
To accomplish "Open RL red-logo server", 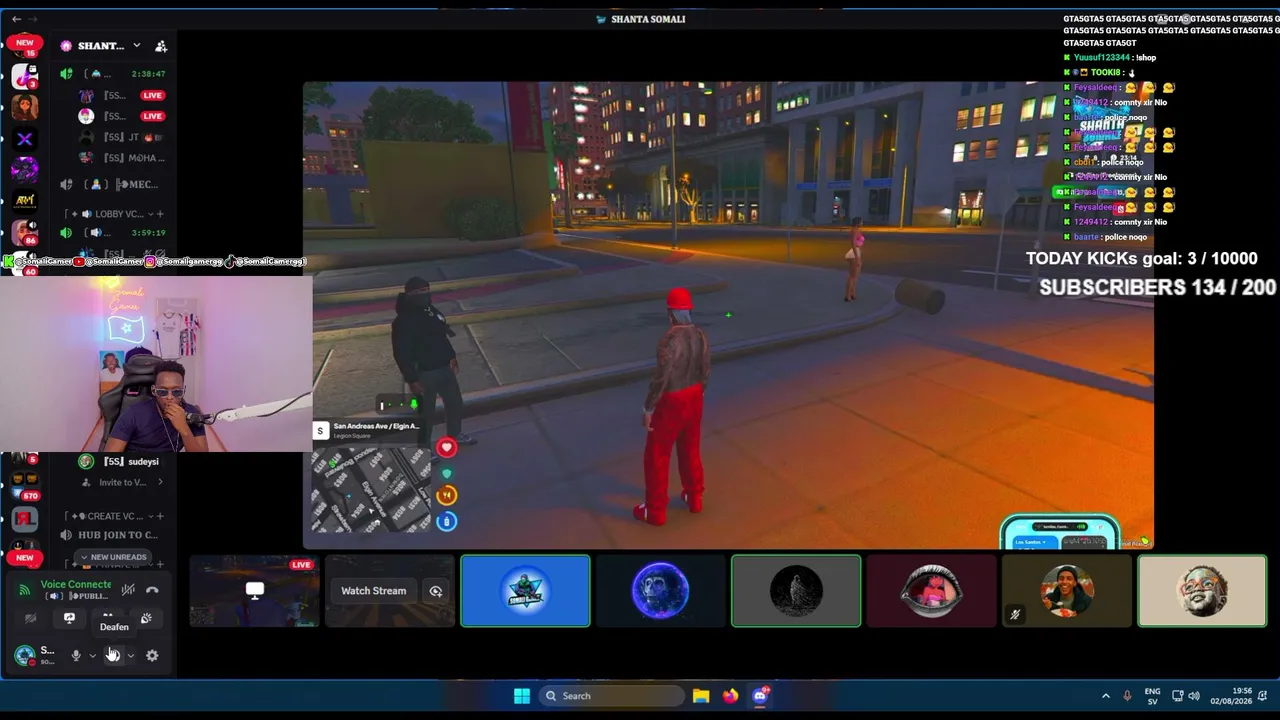I will pyautogui.click(x=25, y=518).
